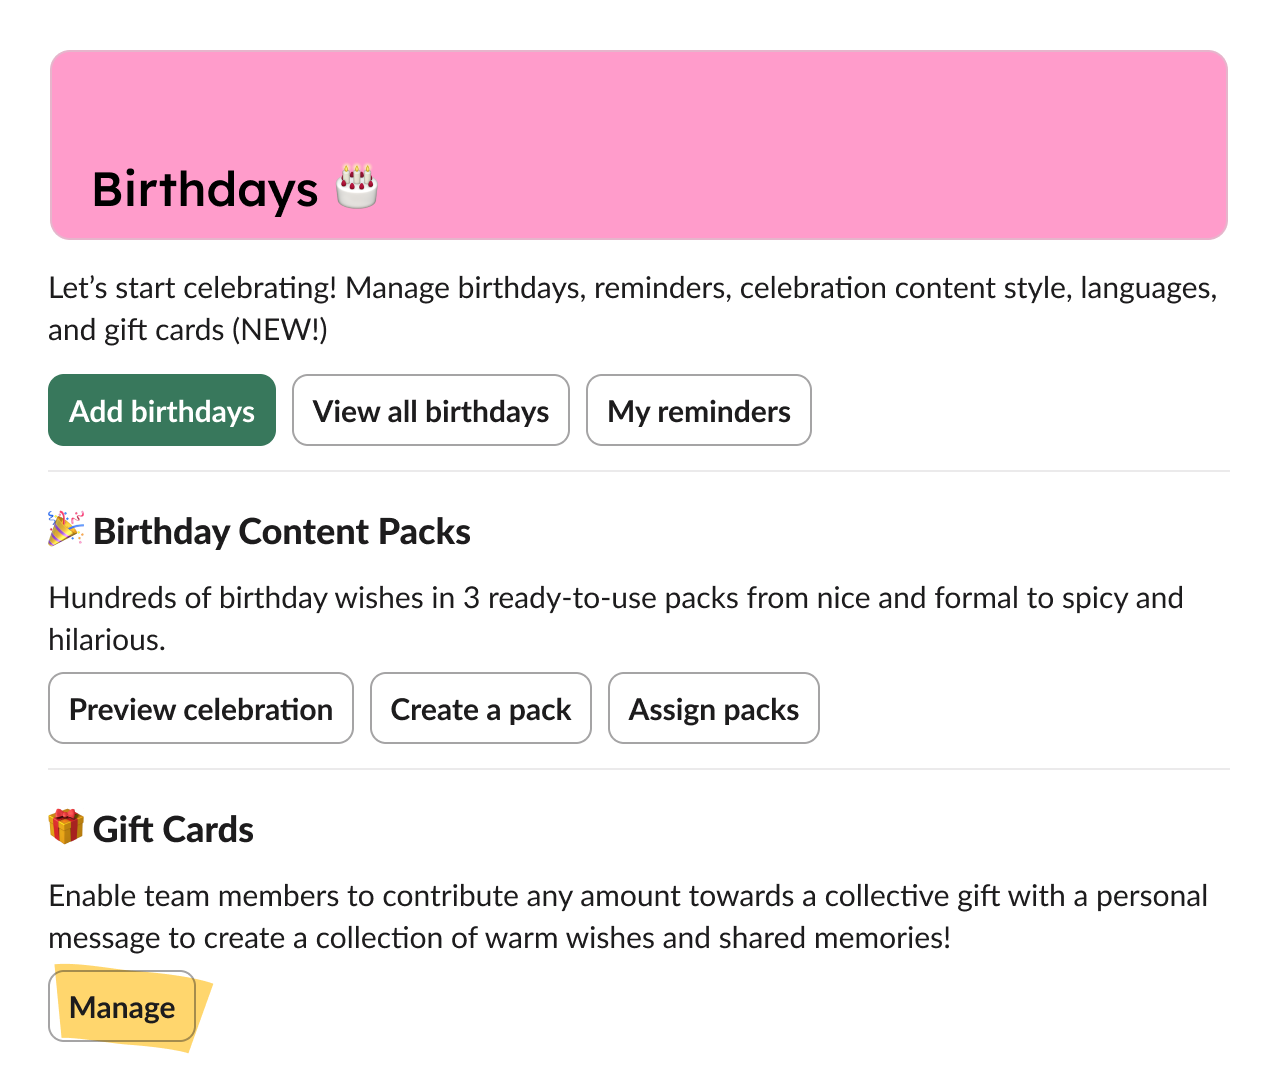Screen dimensions: 1278x1090
Task: Click the divider above Birthday Content Packs
Action: 639,470
